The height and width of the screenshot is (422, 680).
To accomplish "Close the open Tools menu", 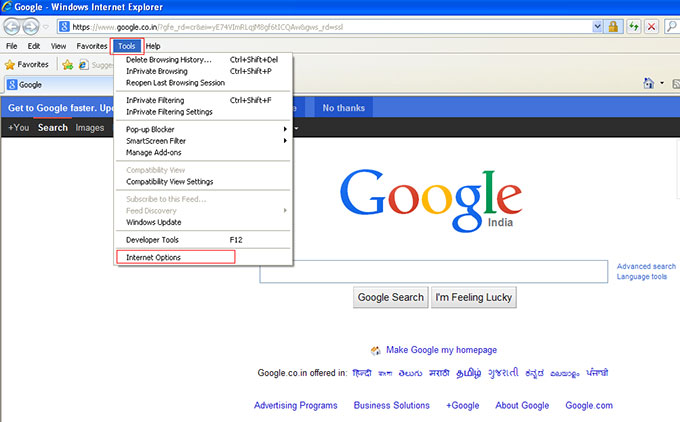I will click(127, 46).
